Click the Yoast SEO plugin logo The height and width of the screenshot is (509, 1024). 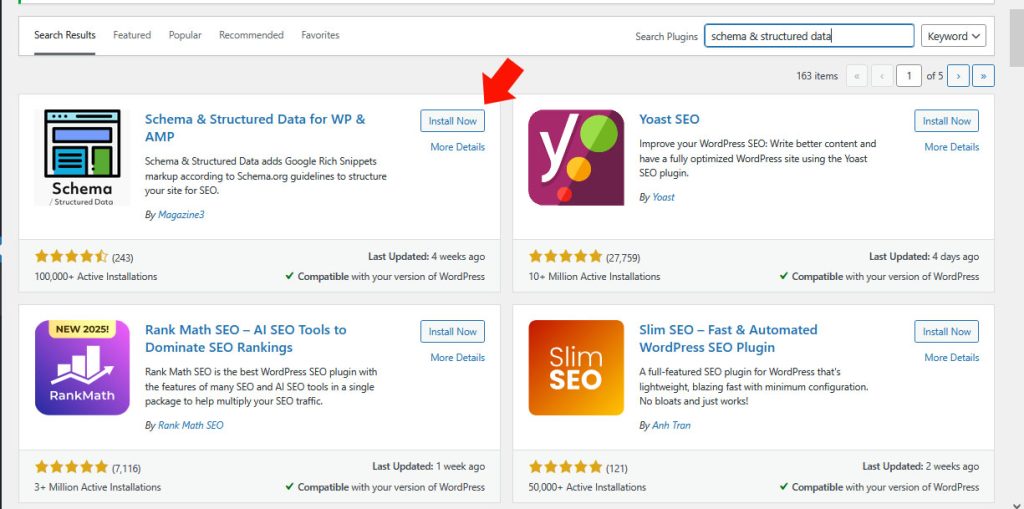point(576,157)
